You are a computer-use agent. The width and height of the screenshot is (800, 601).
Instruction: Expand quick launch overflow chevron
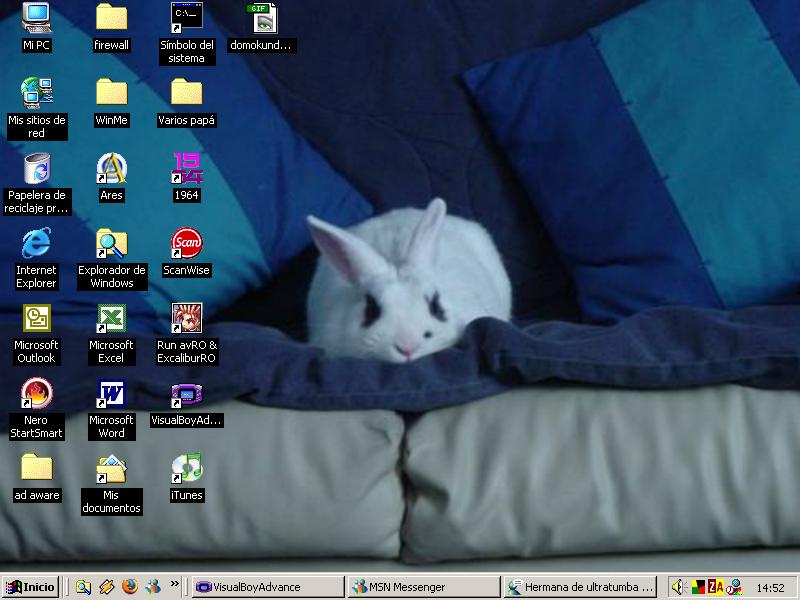pyautogui.click(x=174, y=584)
